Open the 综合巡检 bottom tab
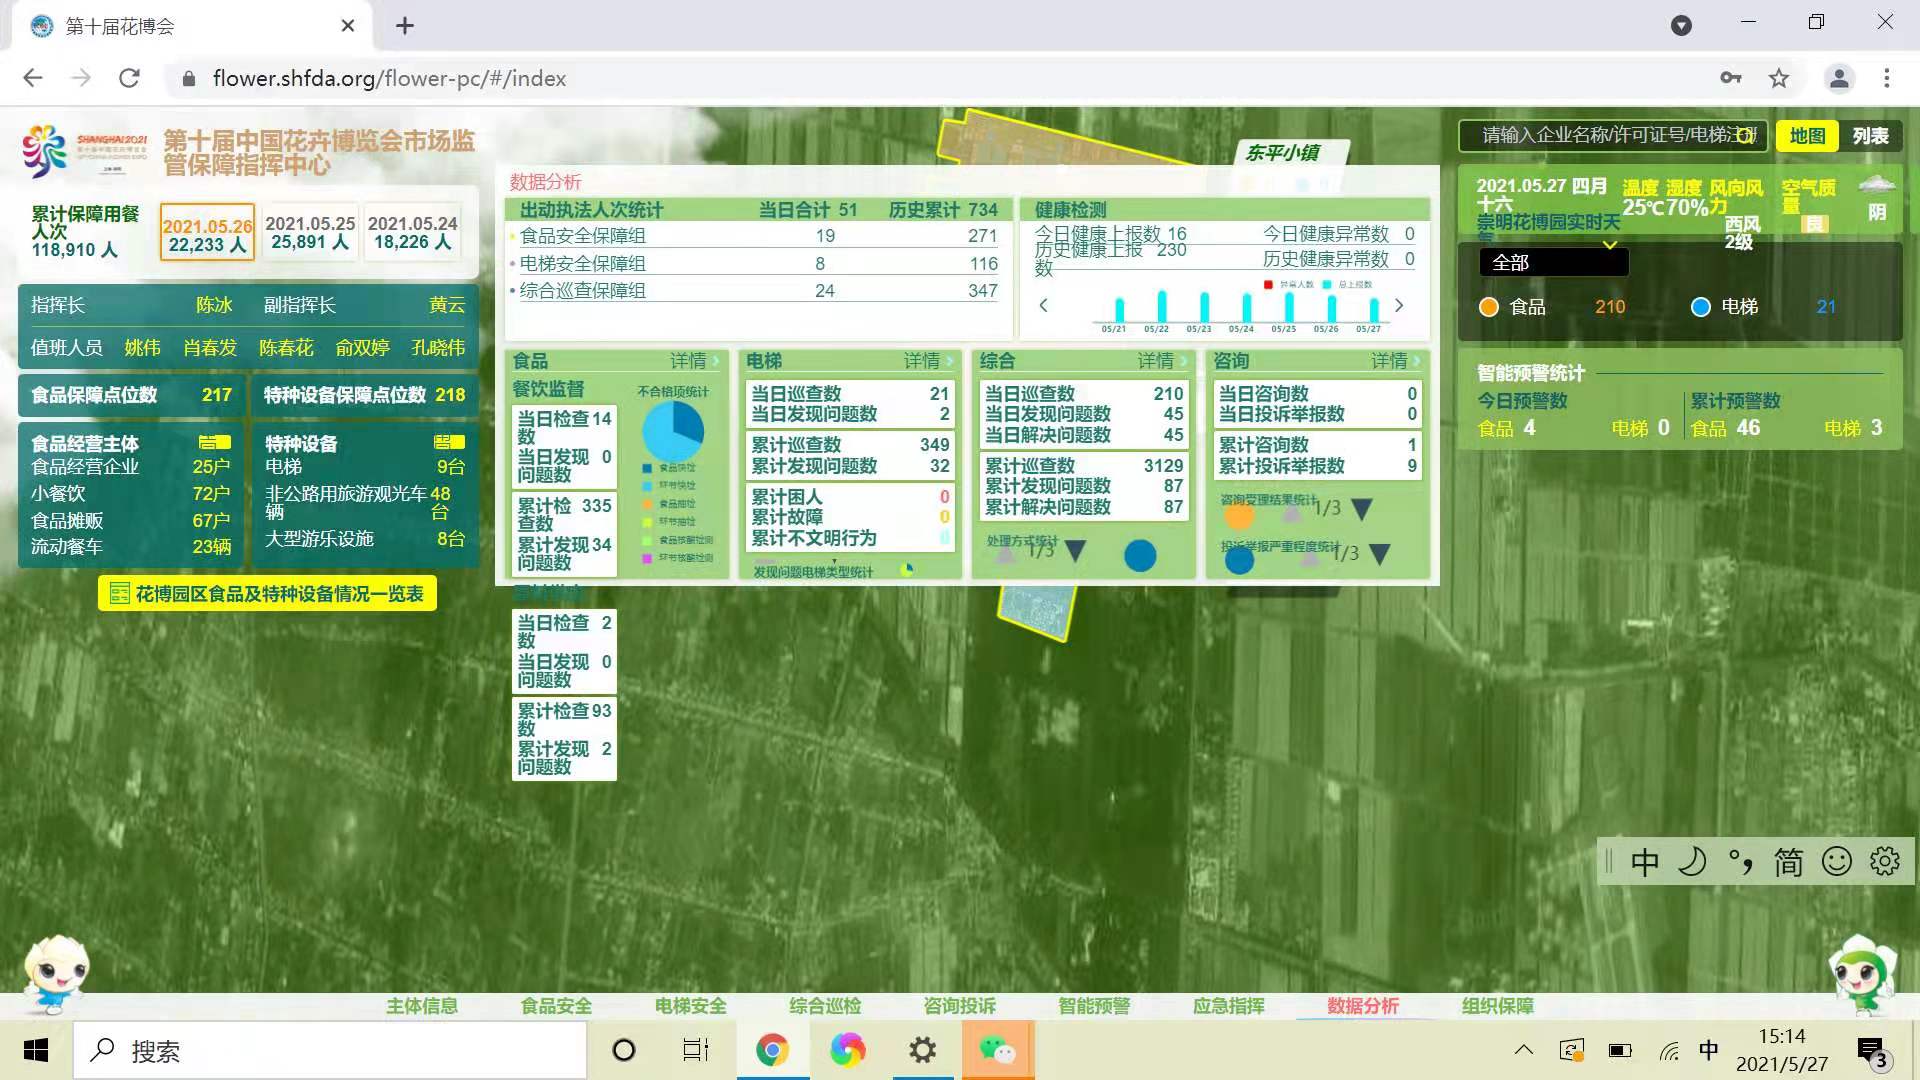The height and width of the screenshot is (1080, 1920). [825, 1006]
